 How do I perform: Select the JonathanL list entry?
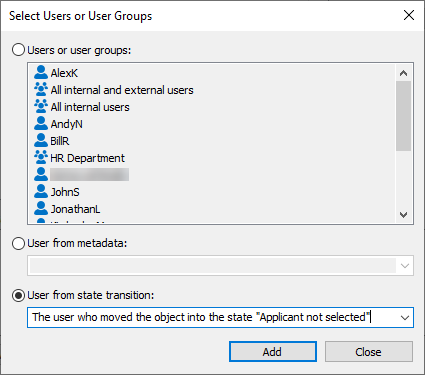click(x=75, y=209)
